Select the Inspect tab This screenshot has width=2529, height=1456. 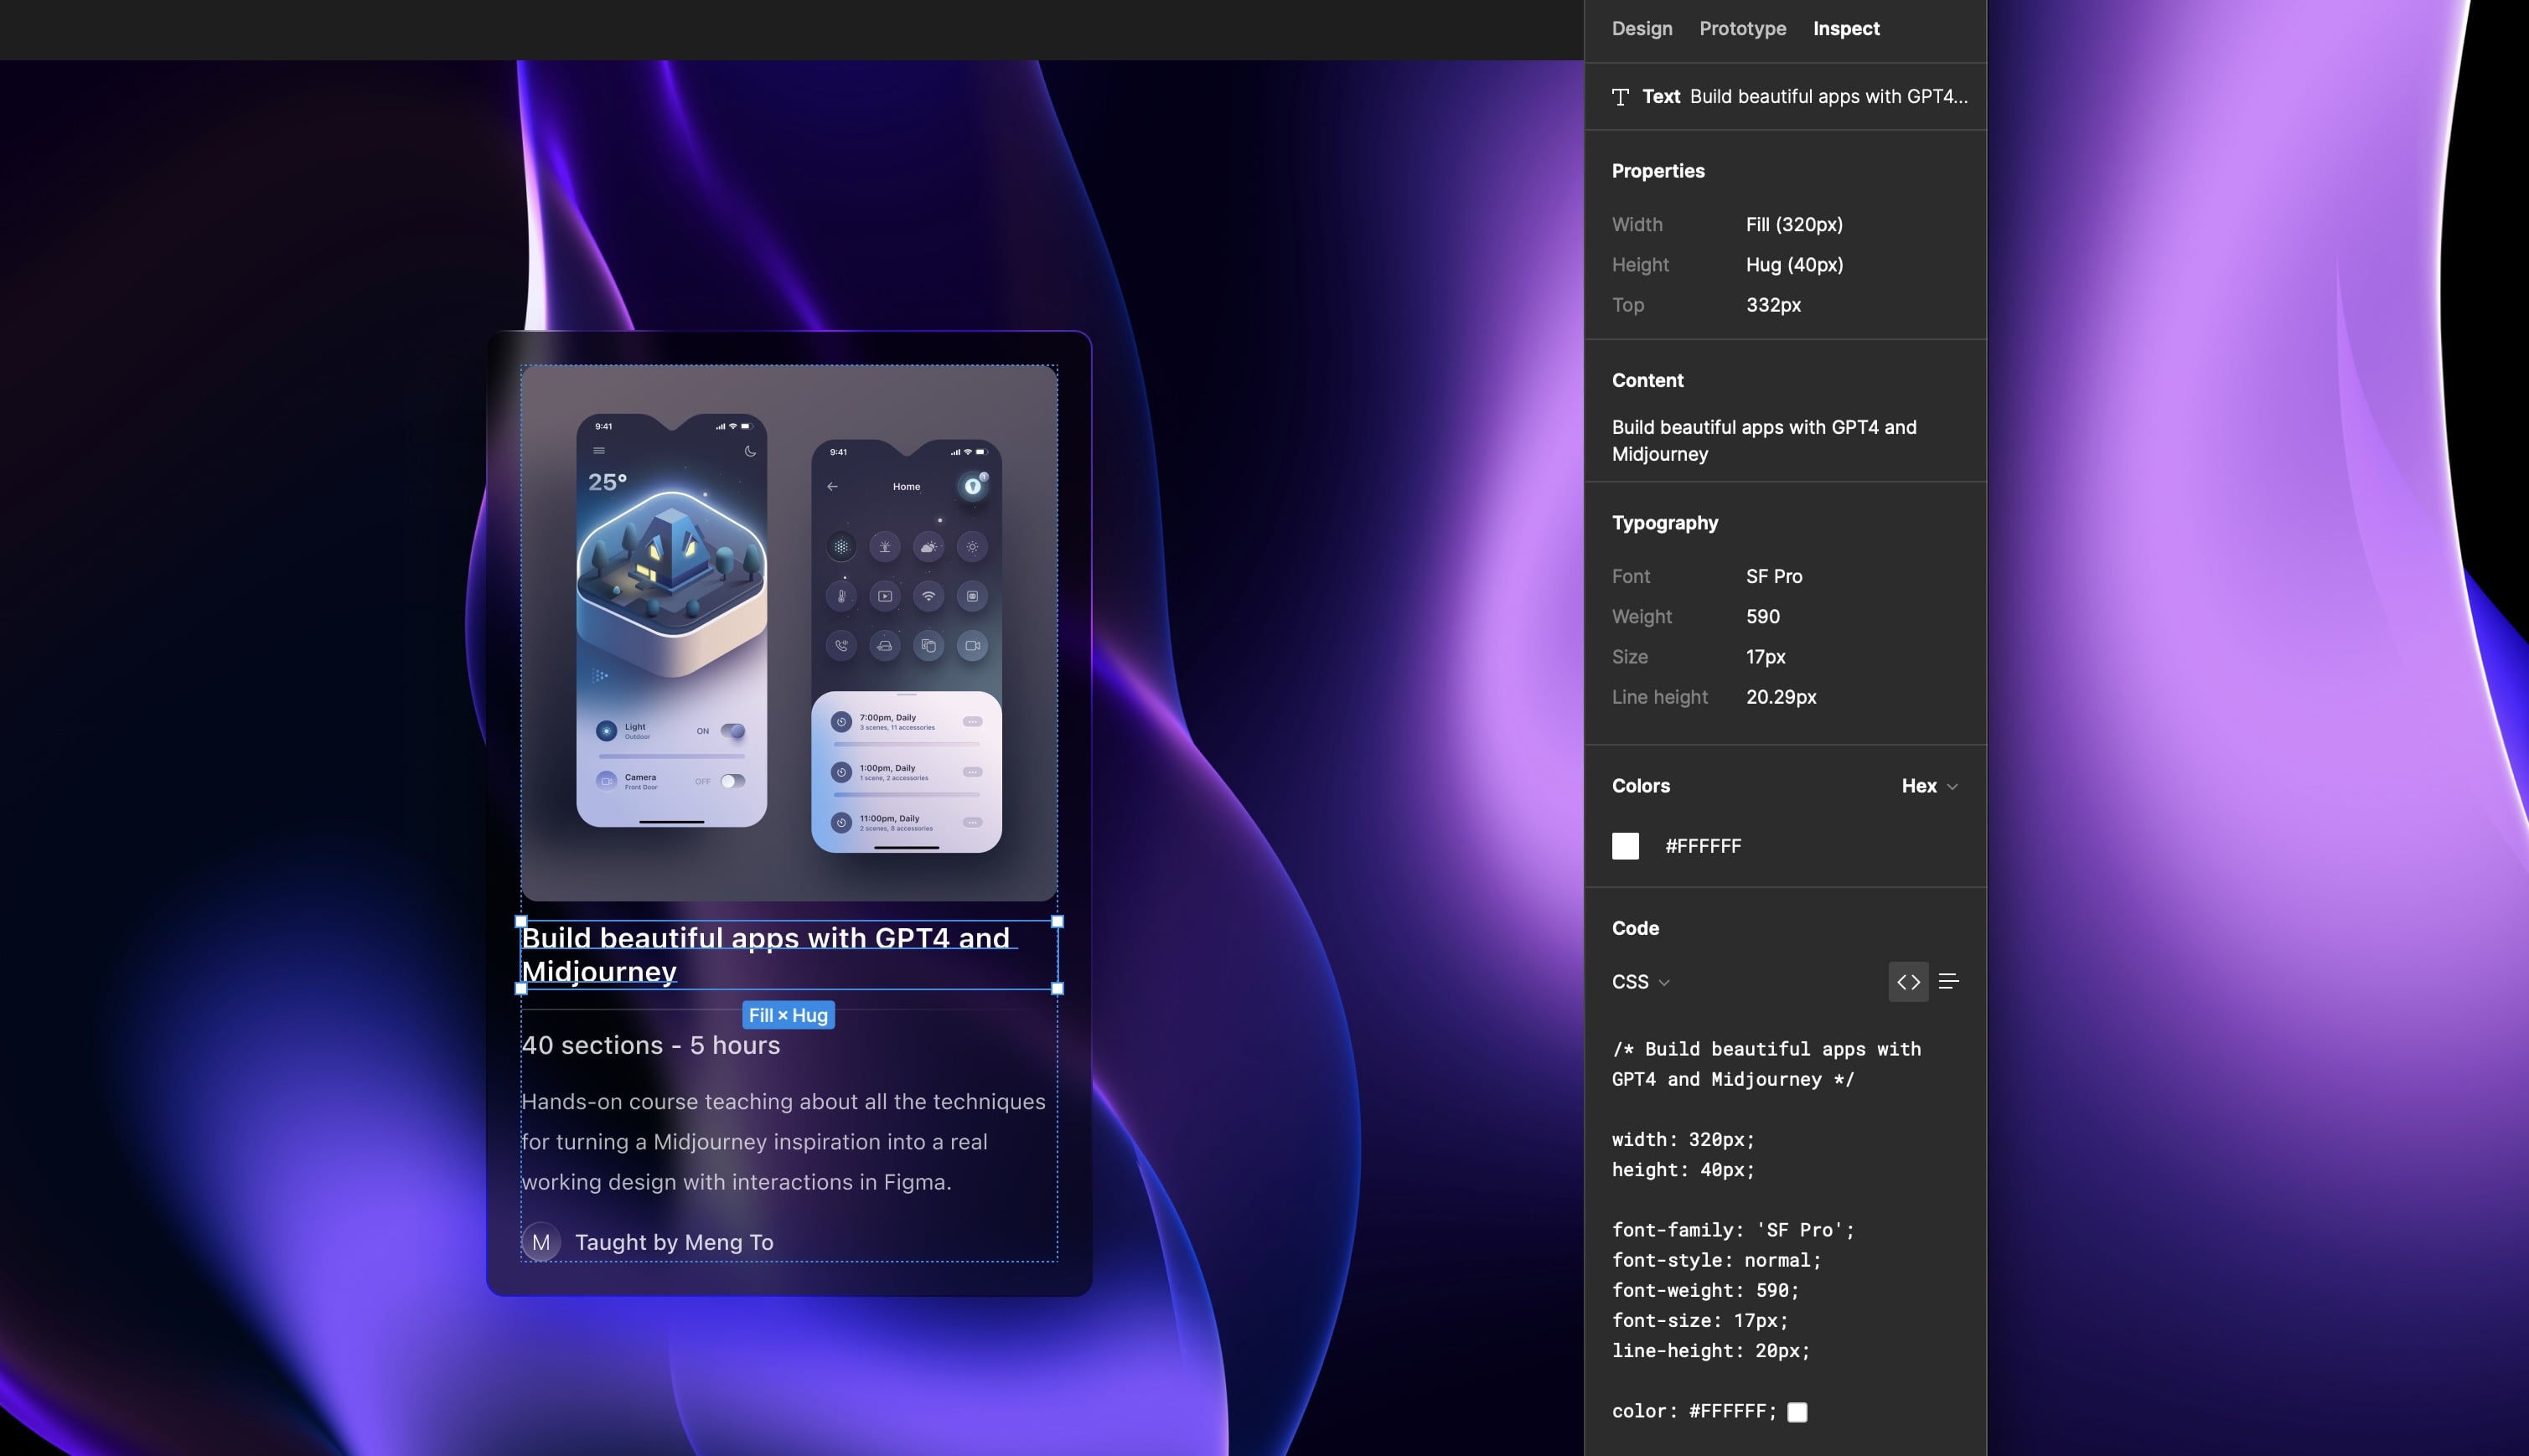click(x=1846, y=29)
